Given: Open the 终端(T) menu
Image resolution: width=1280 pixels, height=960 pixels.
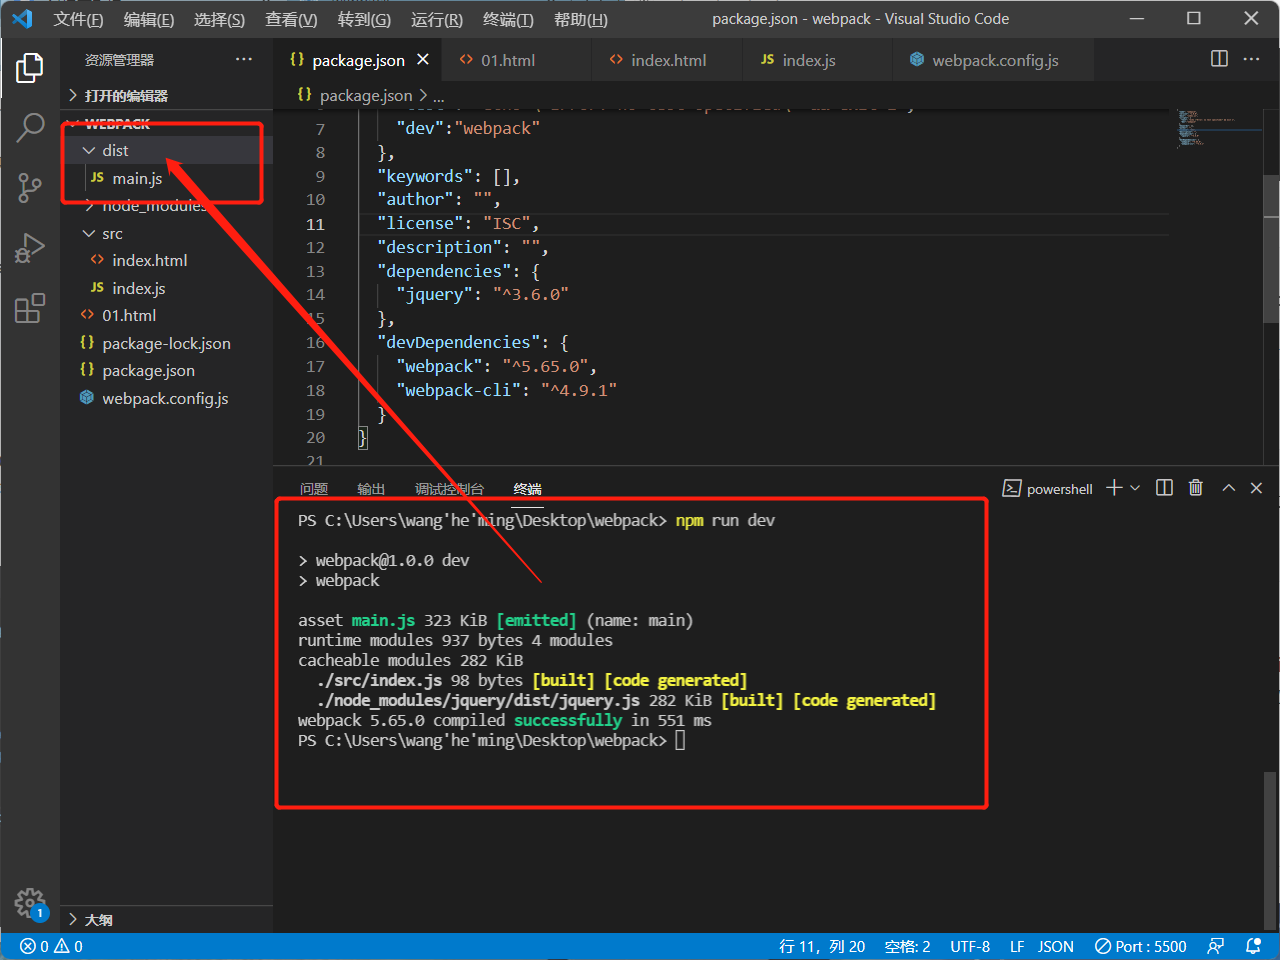Looking at the screenshot, I should pyautogui.click(x=508, y=19).
